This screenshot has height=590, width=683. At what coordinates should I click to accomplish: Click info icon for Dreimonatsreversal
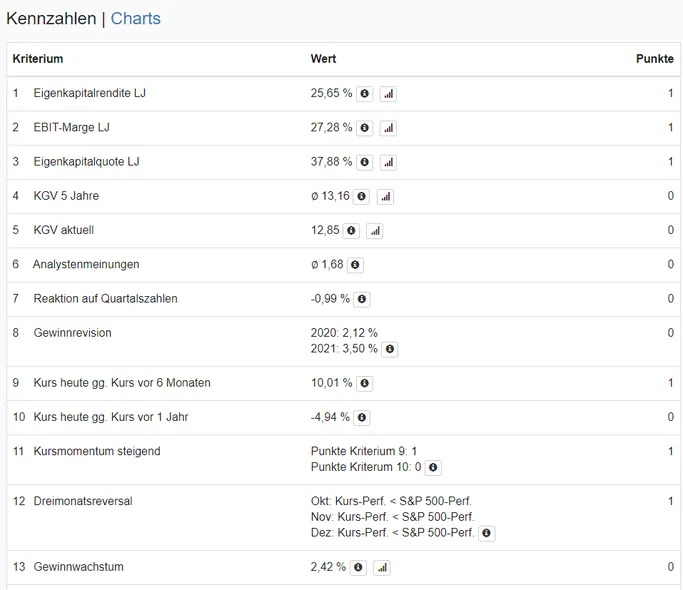pos(487,533)
